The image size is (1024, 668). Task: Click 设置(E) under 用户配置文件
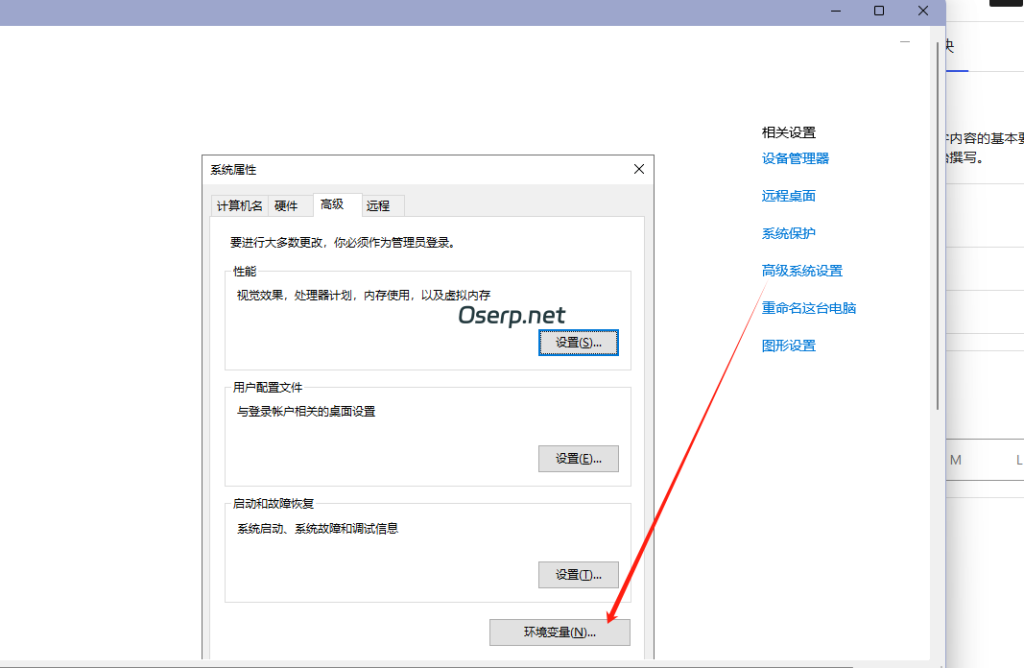click(x=578, y=458)
